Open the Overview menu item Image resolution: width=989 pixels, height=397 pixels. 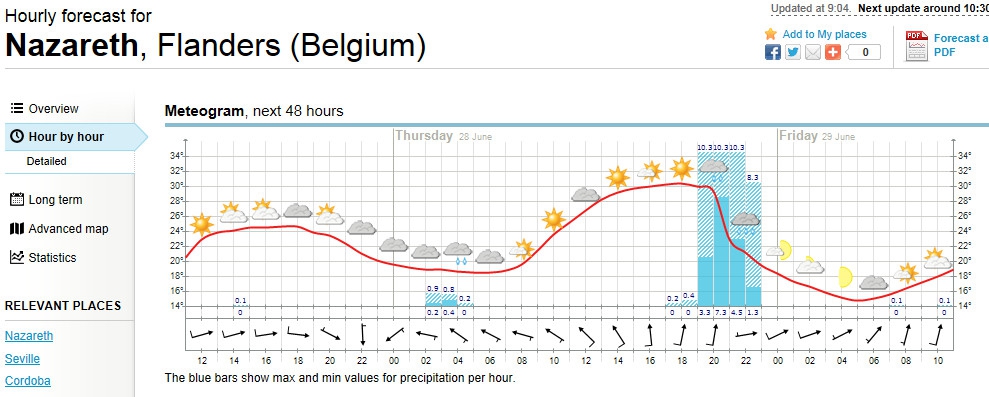[x=44, y=109]
